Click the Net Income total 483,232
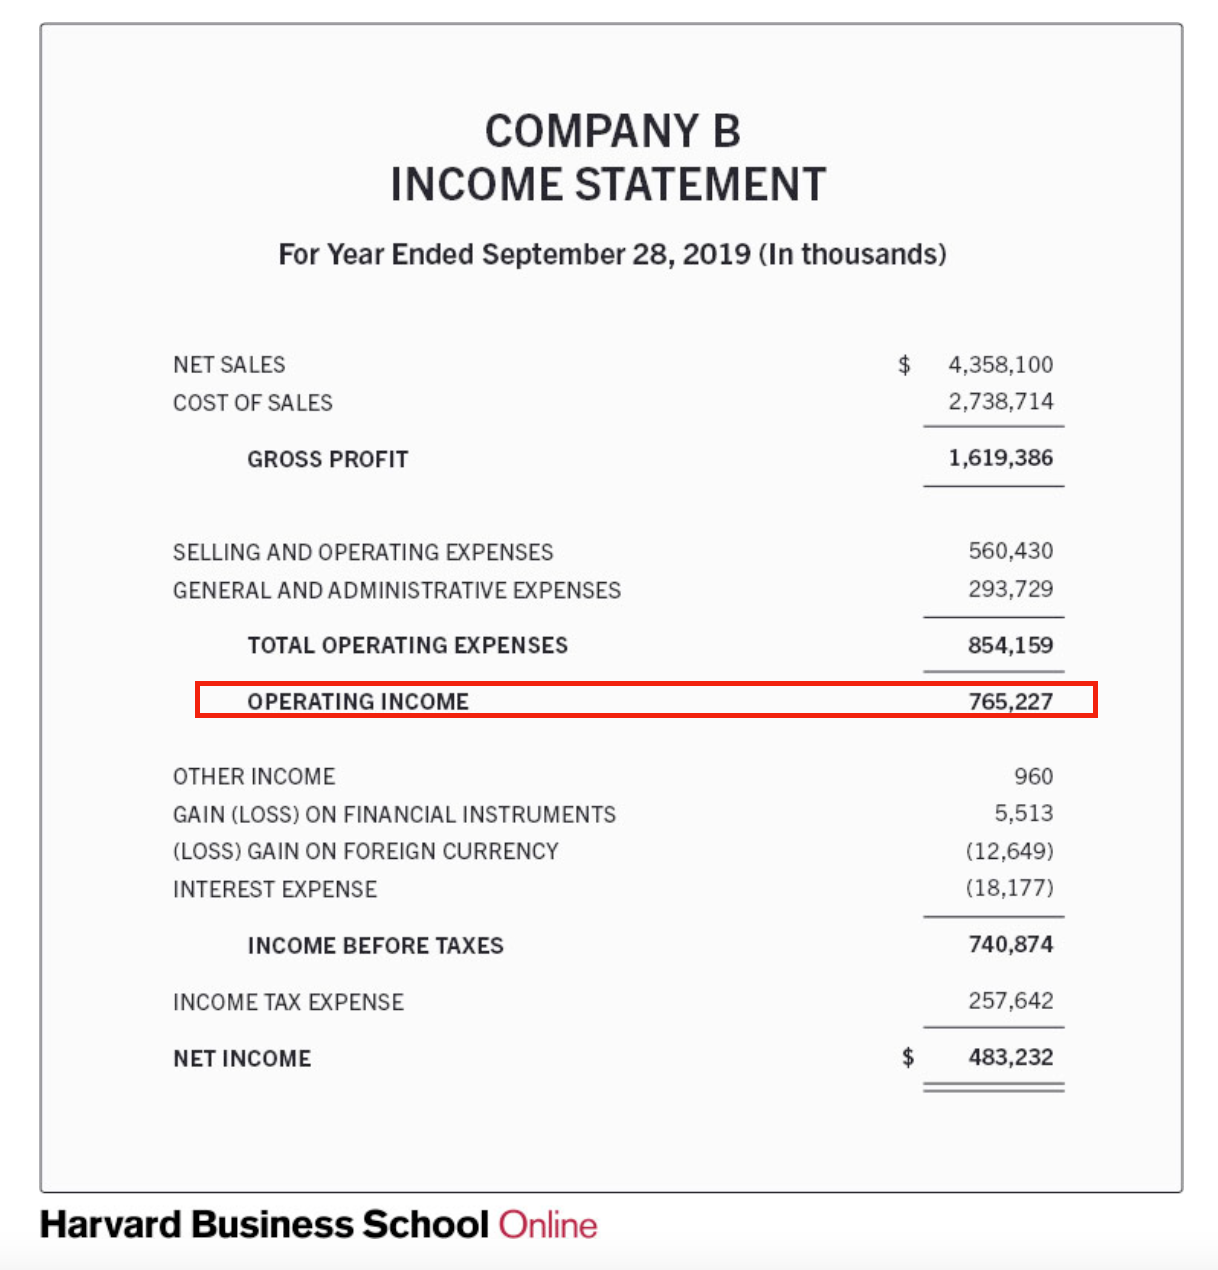This screenshot has width=1218, height=1270. (x=1011, y=1057)
